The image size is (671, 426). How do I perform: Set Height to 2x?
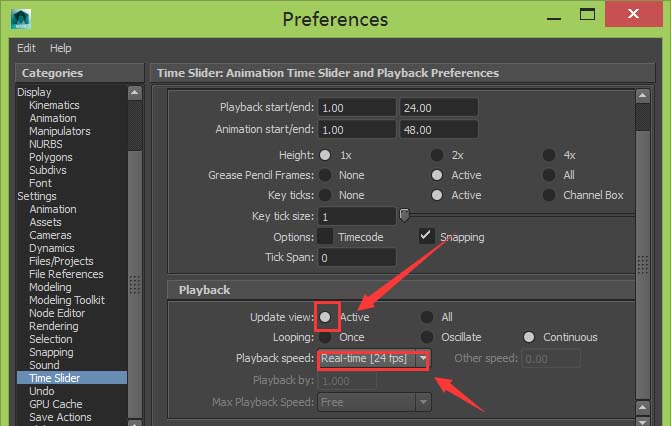pos(437,155)
